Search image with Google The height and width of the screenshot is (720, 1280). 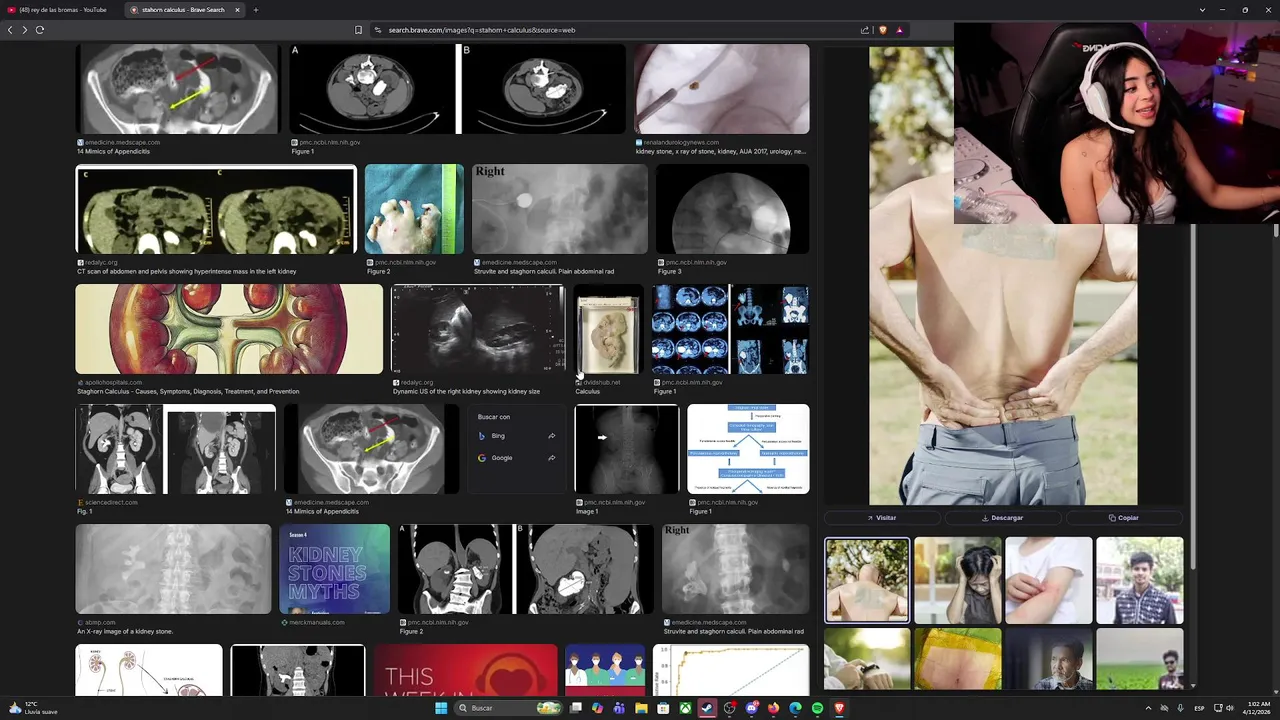coord(517,458)
